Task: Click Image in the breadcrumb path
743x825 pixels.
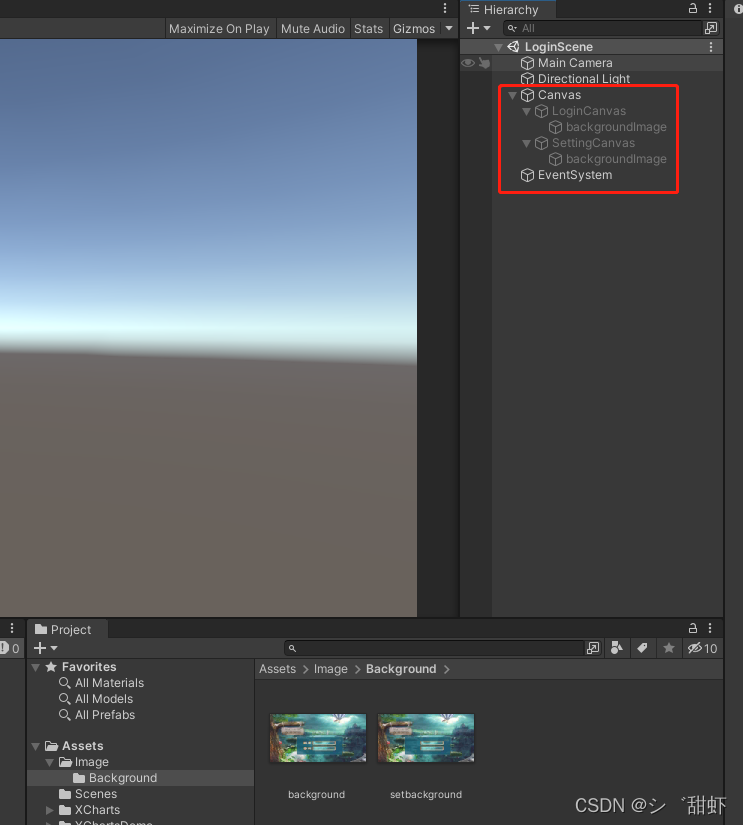Action: click(x=330, y=669)
